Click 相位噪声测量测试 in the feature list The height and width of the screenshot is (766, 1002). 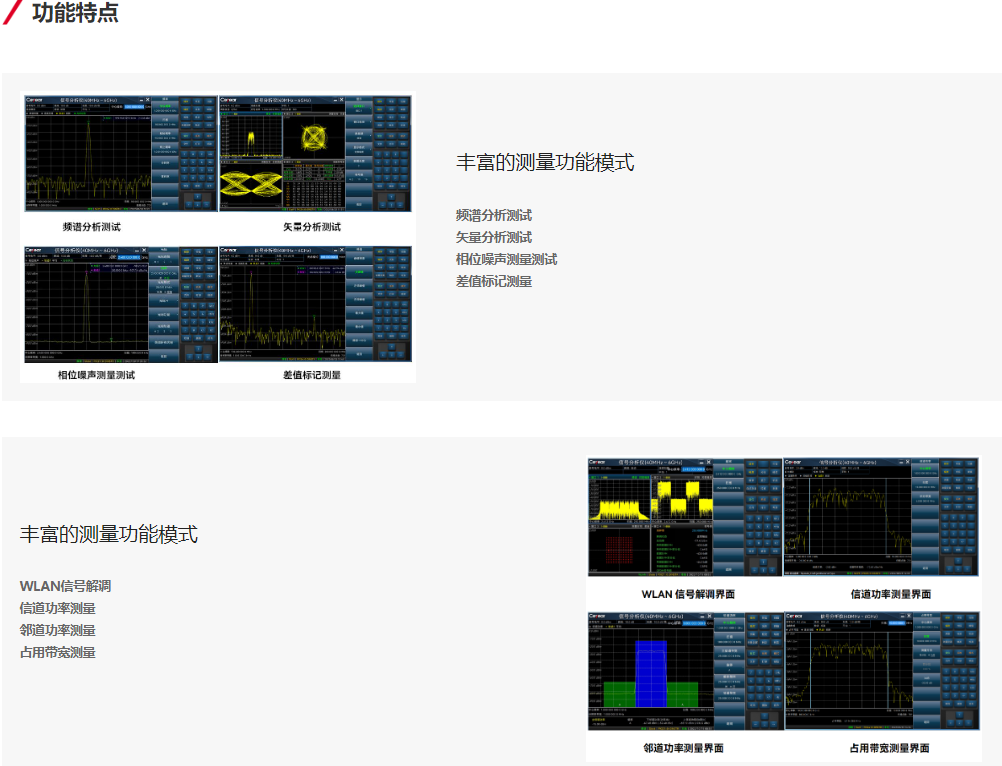(x=507, y=259)
